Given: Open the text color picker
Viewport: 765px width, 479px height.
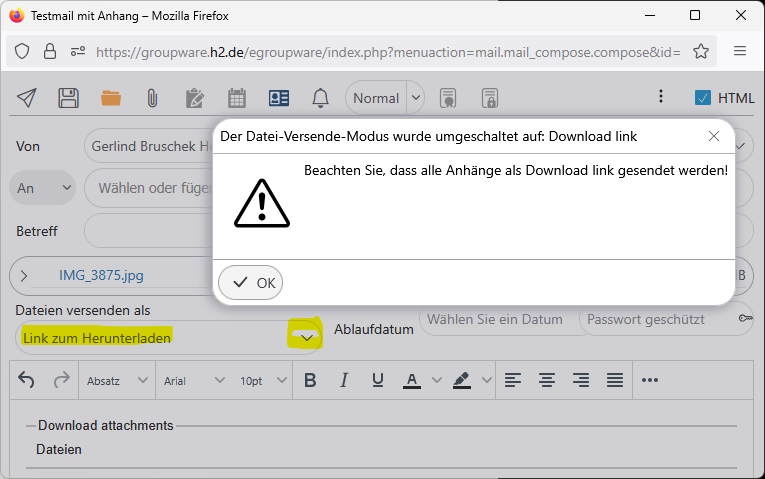Looking at the screenshot, I should (411, 380).
